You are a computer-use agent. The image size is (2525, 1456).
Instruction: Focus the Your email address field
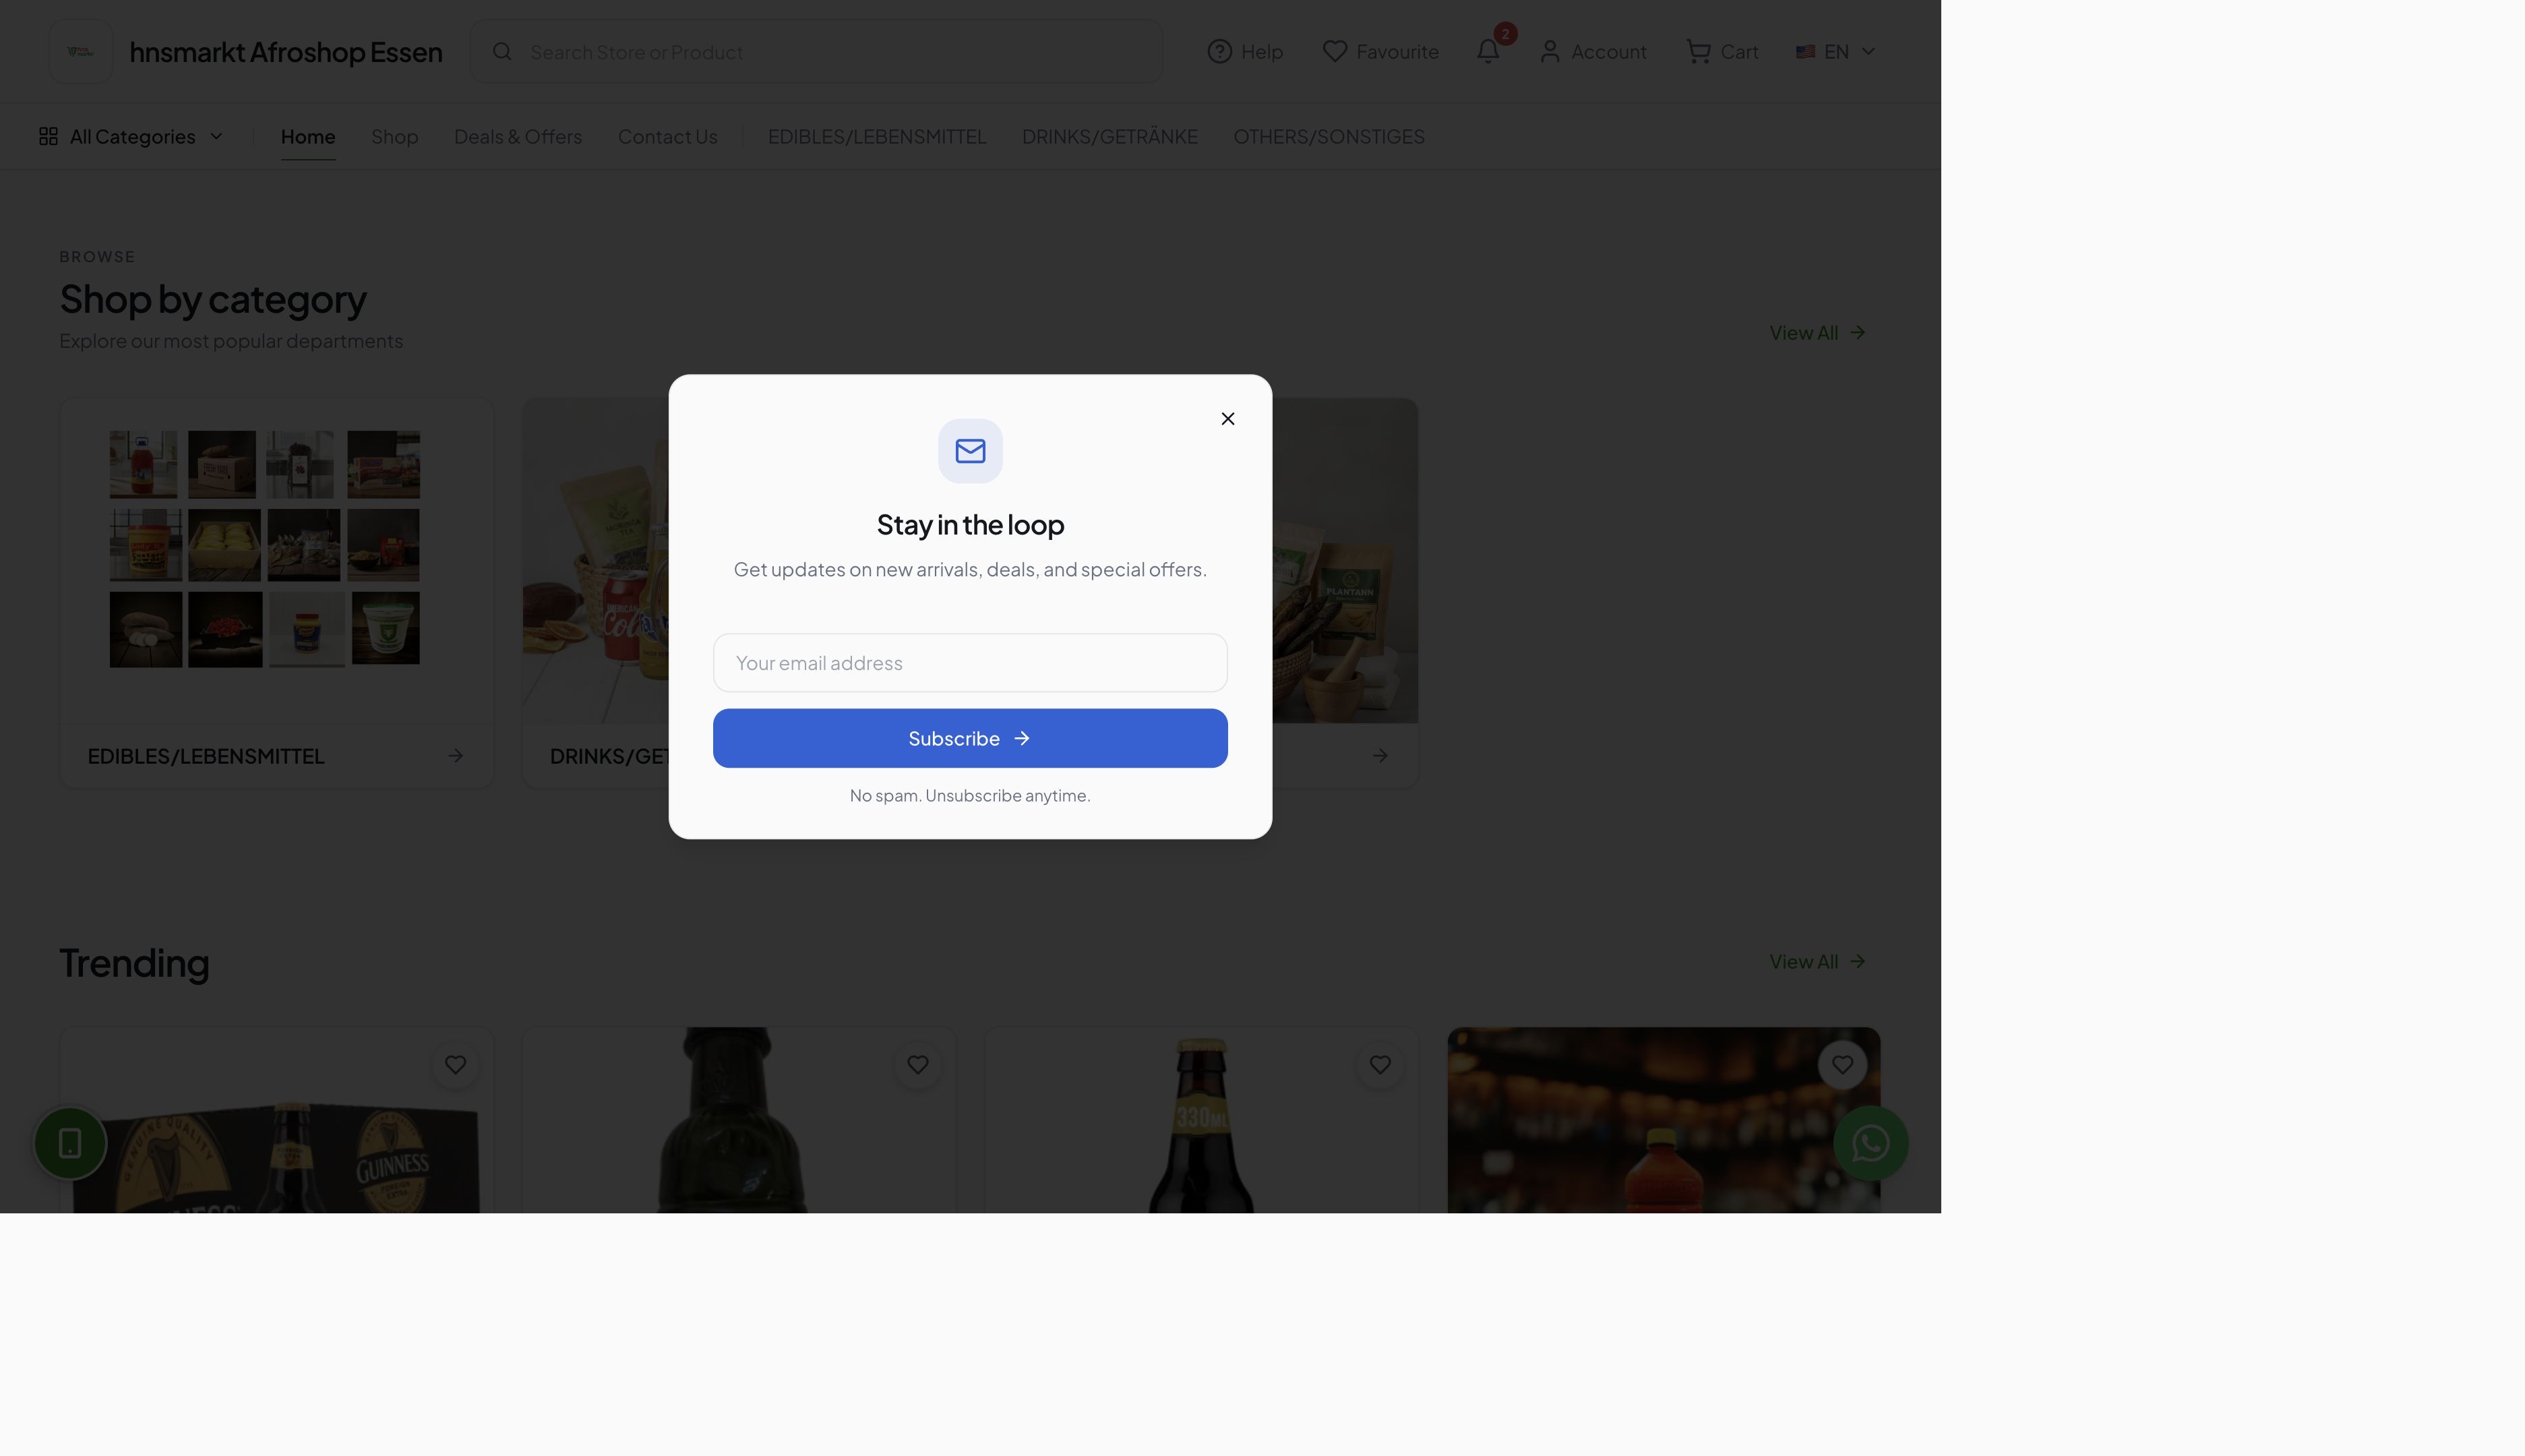[x=970, y=662]
